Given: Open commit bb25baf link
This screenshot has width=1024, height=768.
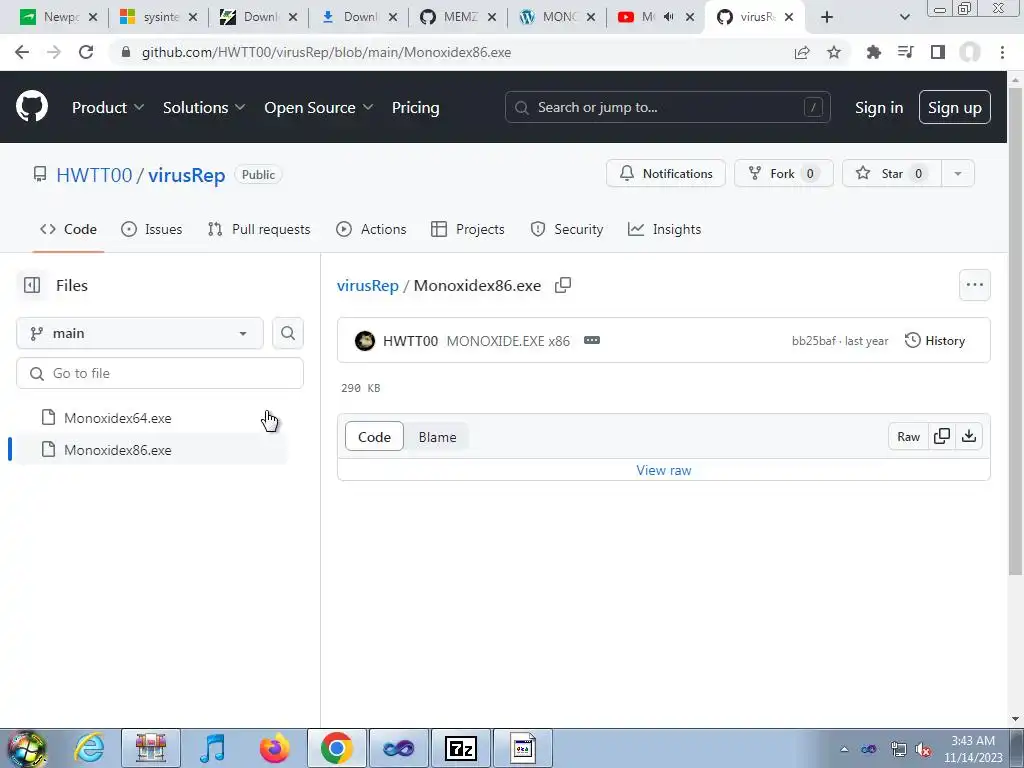Looking at the screenshot, I should [814, 341].
